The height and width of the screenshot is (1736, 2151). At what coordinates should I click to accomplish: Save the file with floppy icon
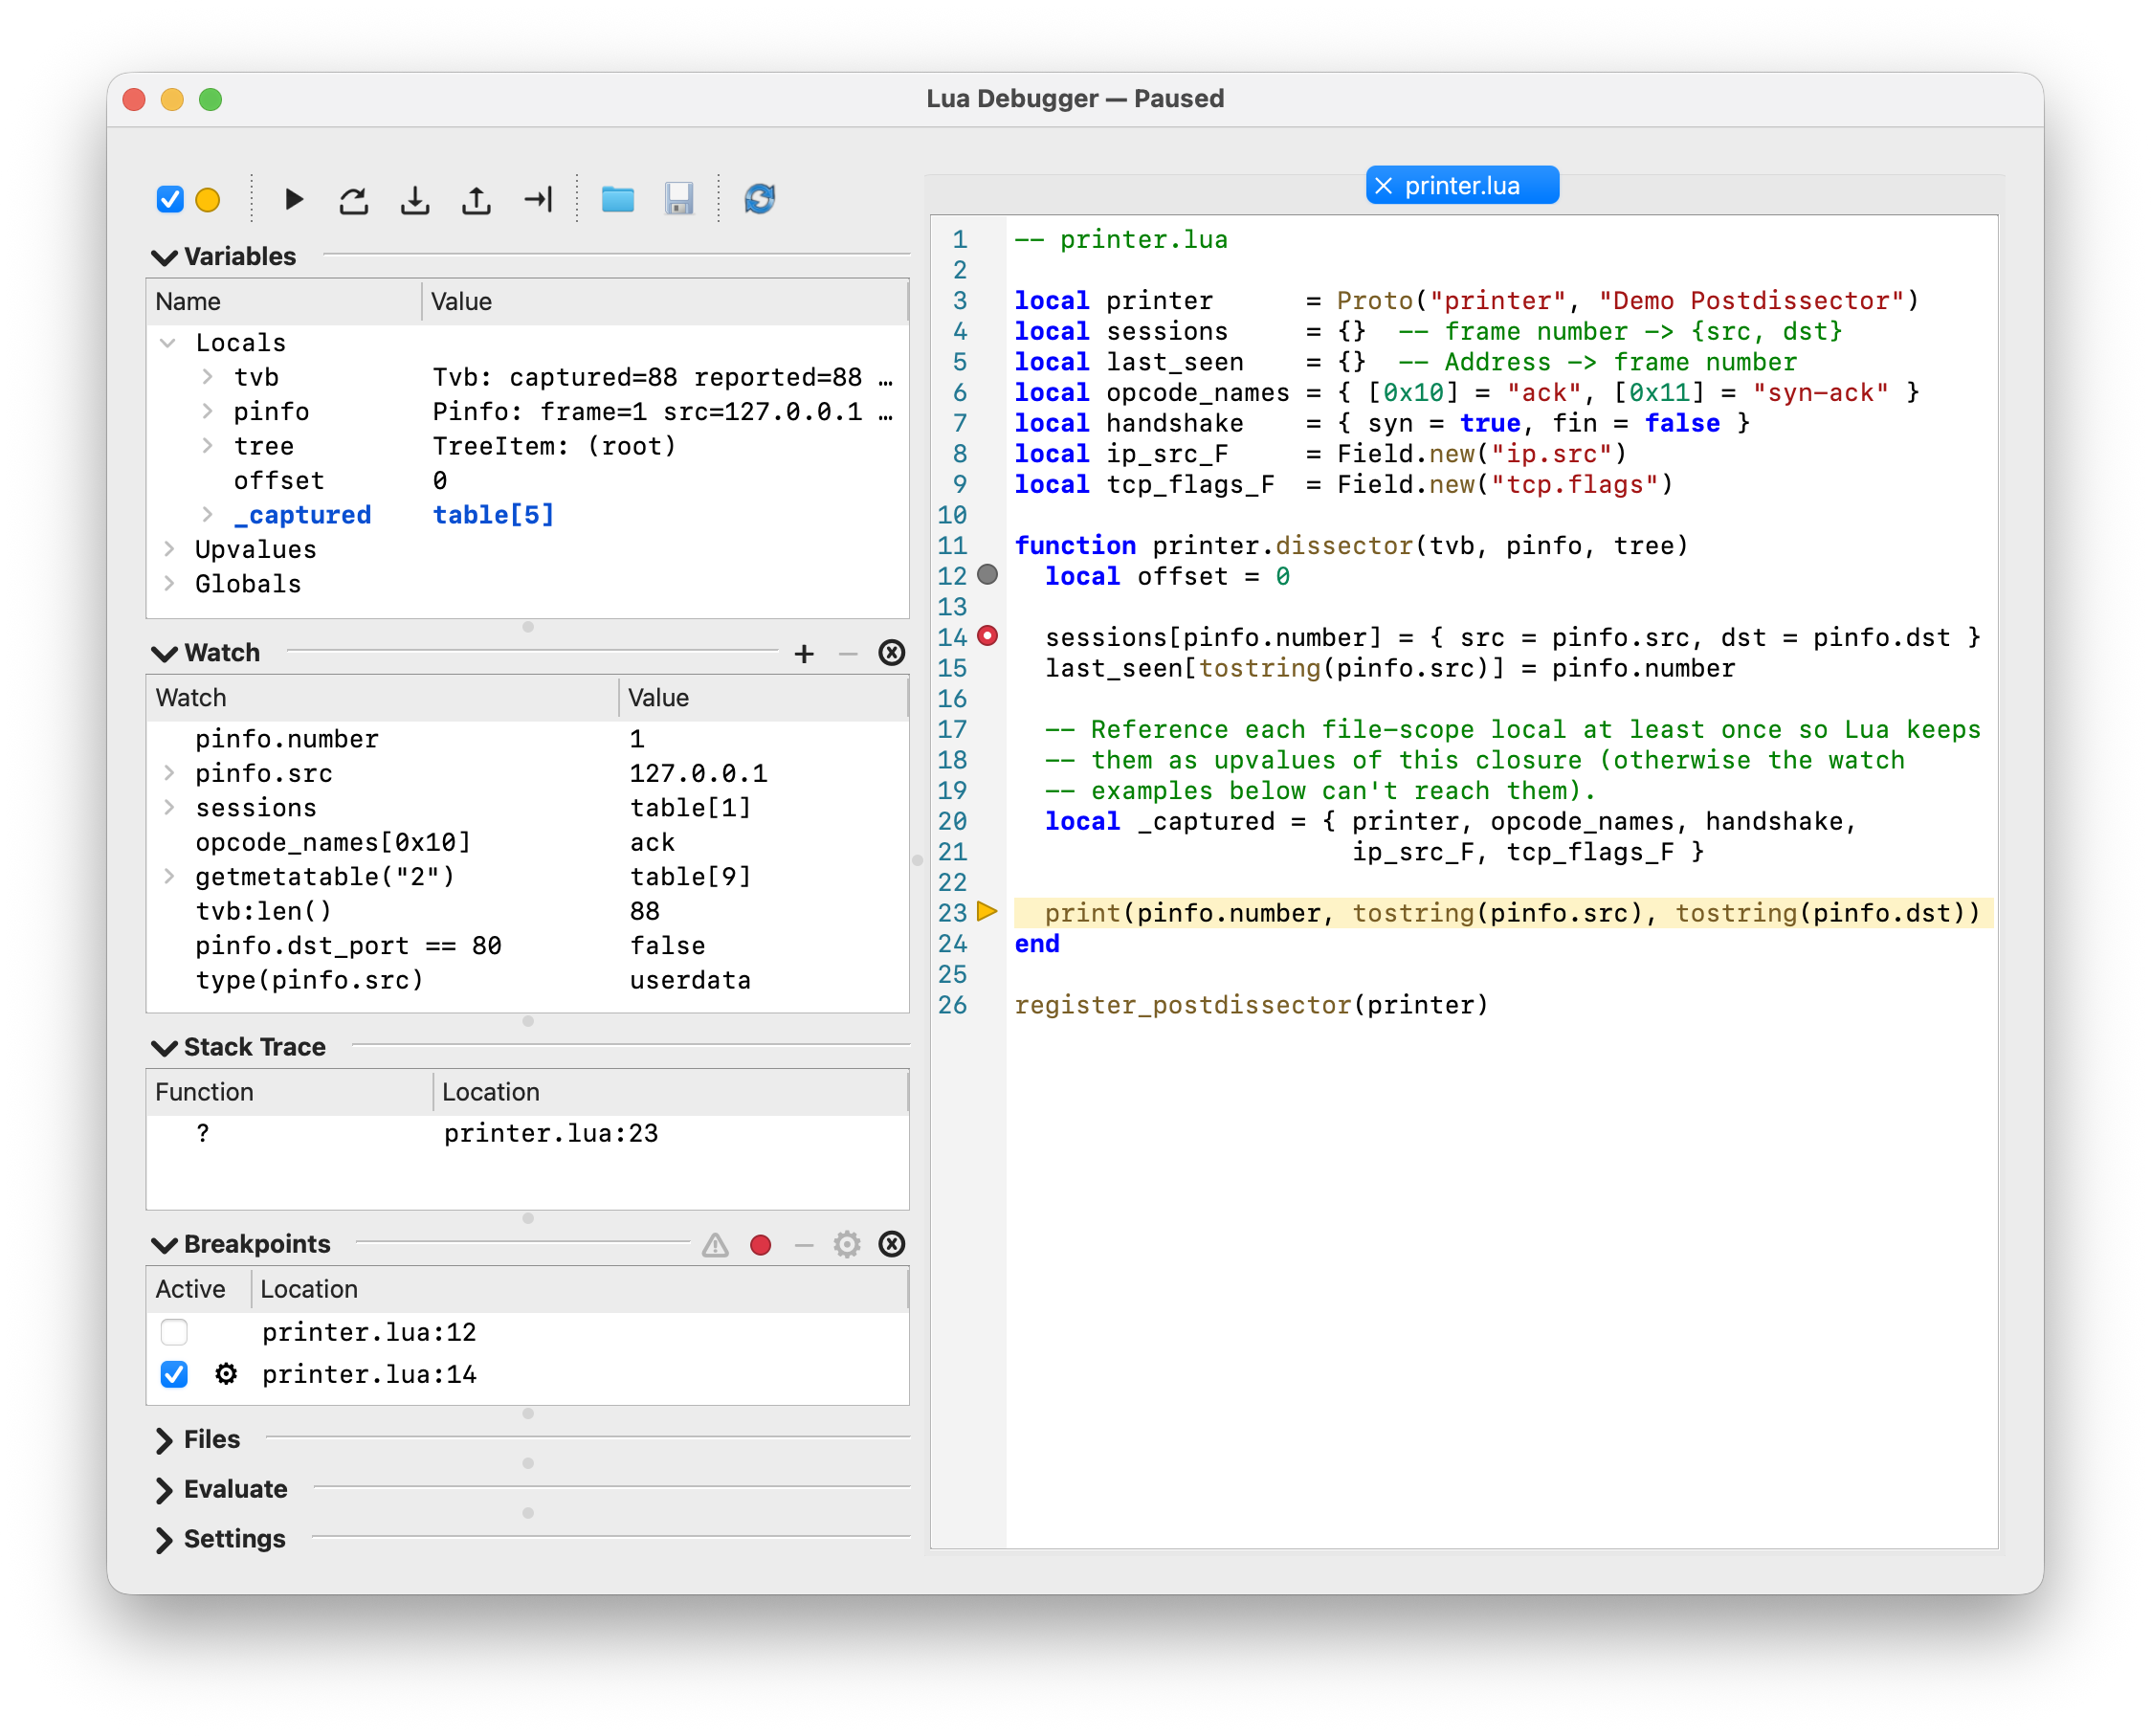click(679, 200)
